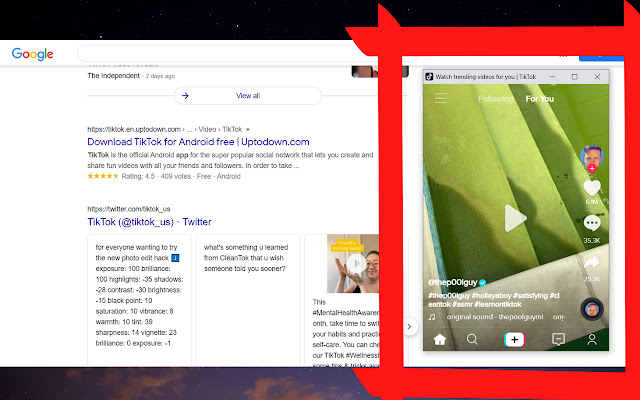This screenshot has height=400, width=640.
Task: Switch to the For You tab
Action: point(540,99)
